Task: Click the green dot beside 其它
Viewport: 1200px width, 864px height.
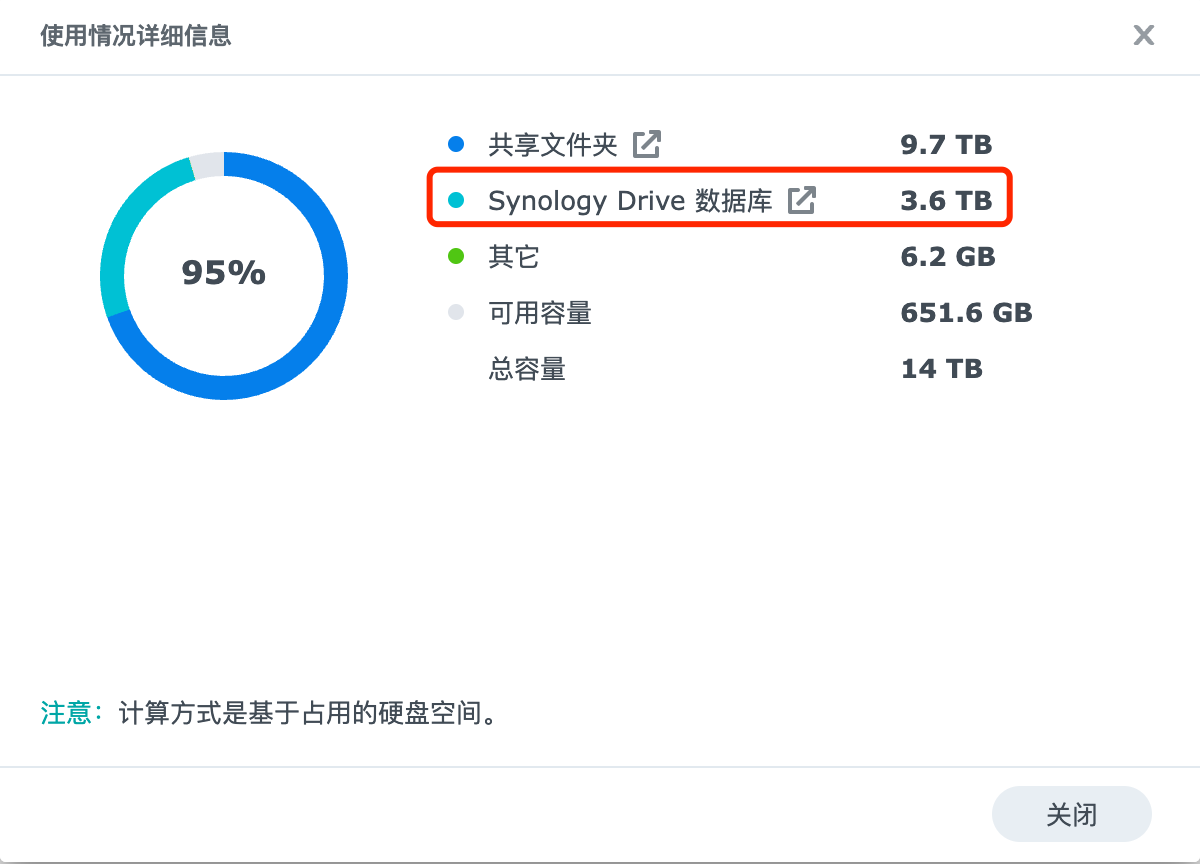Action: click(x=456, y=257)
